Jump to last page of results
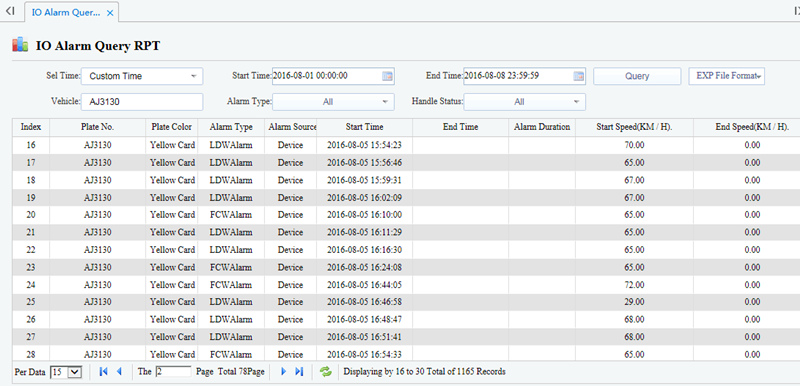Viewport: 800px width, 386px height. tap(299, 372)
